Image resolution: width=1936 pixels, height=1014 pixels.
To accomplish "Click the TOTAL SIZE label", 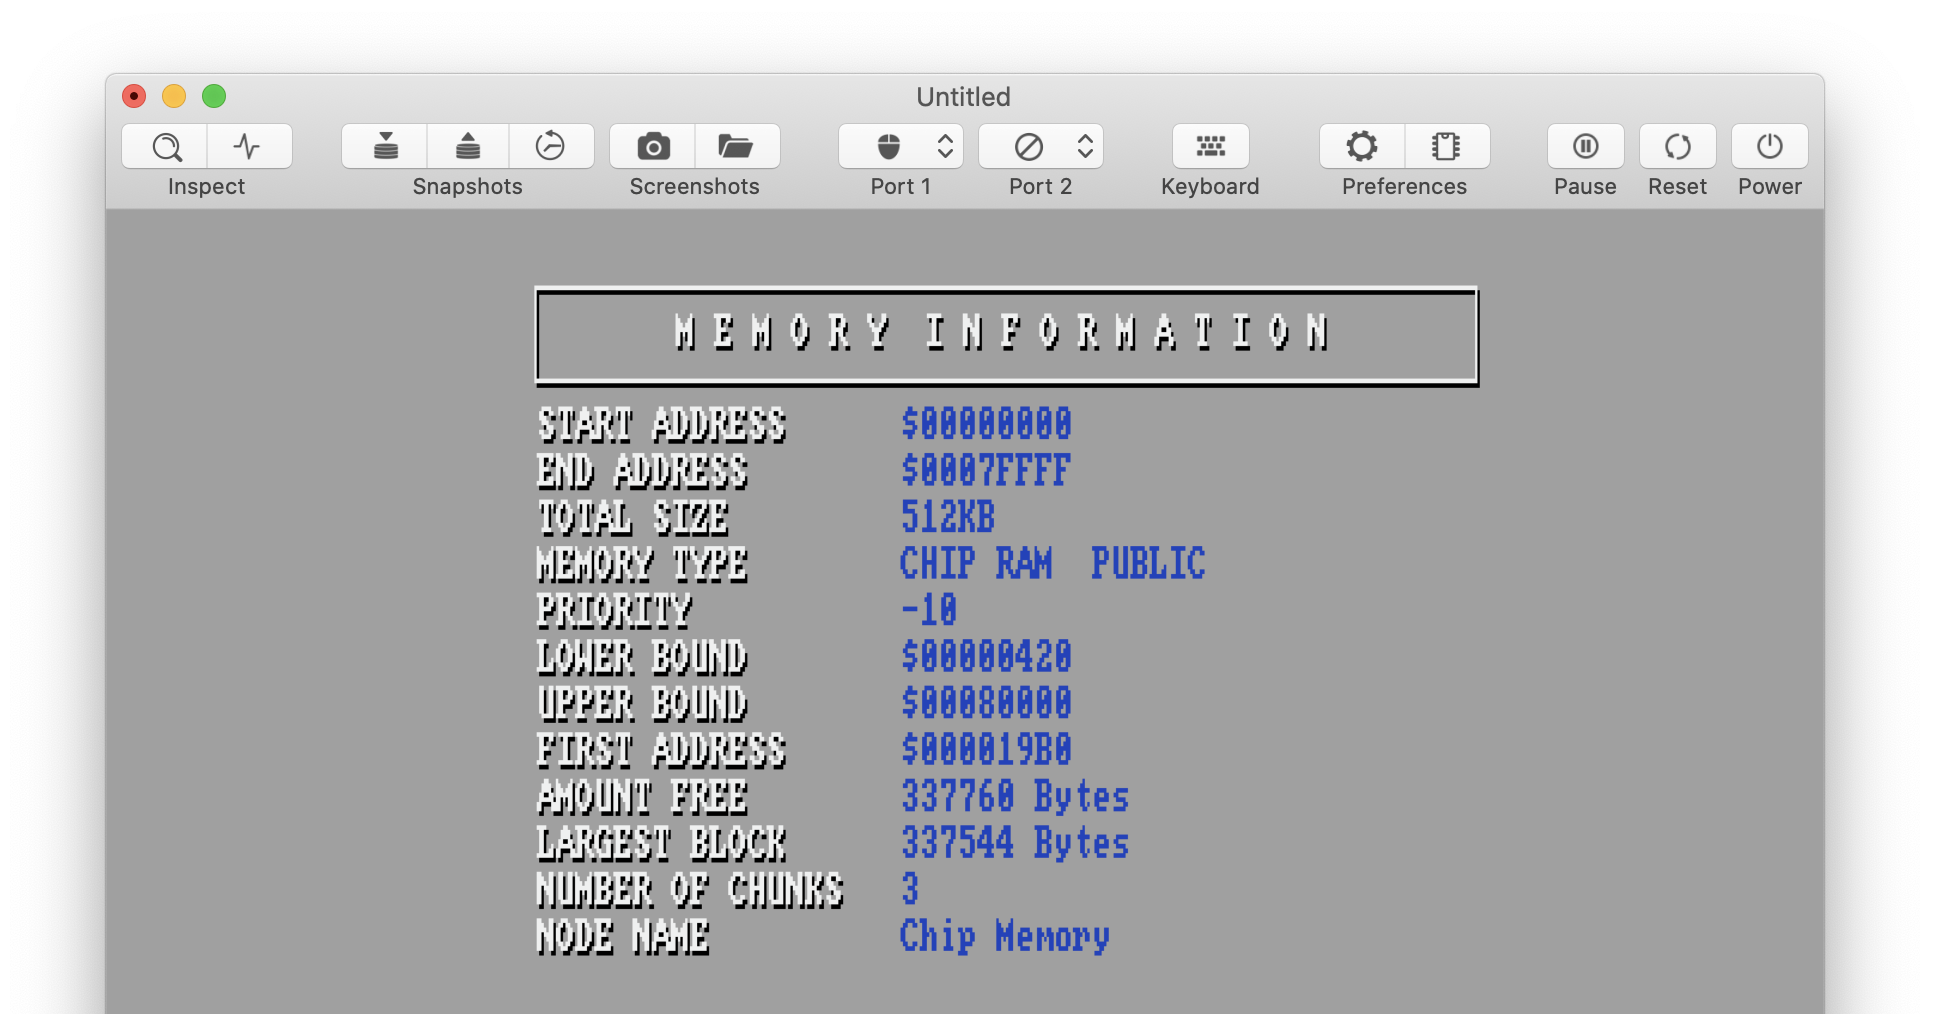I will [633, 518].
